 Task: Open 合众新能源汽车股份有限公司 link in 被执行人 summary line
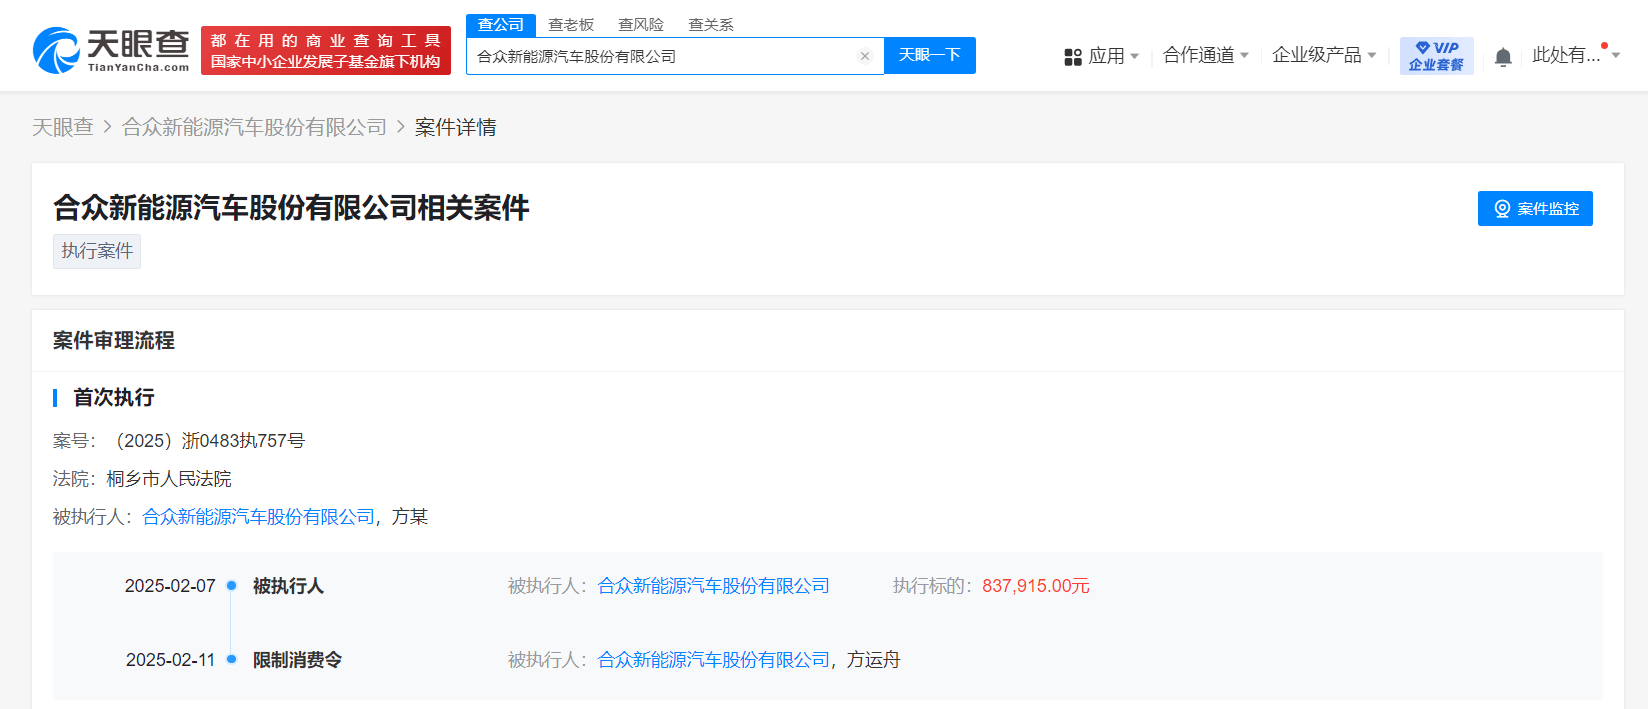259,517
